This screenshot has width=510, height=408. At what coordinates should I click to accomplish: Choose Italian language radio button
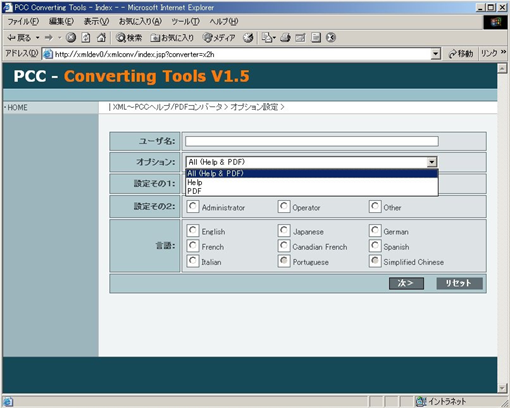193,261
